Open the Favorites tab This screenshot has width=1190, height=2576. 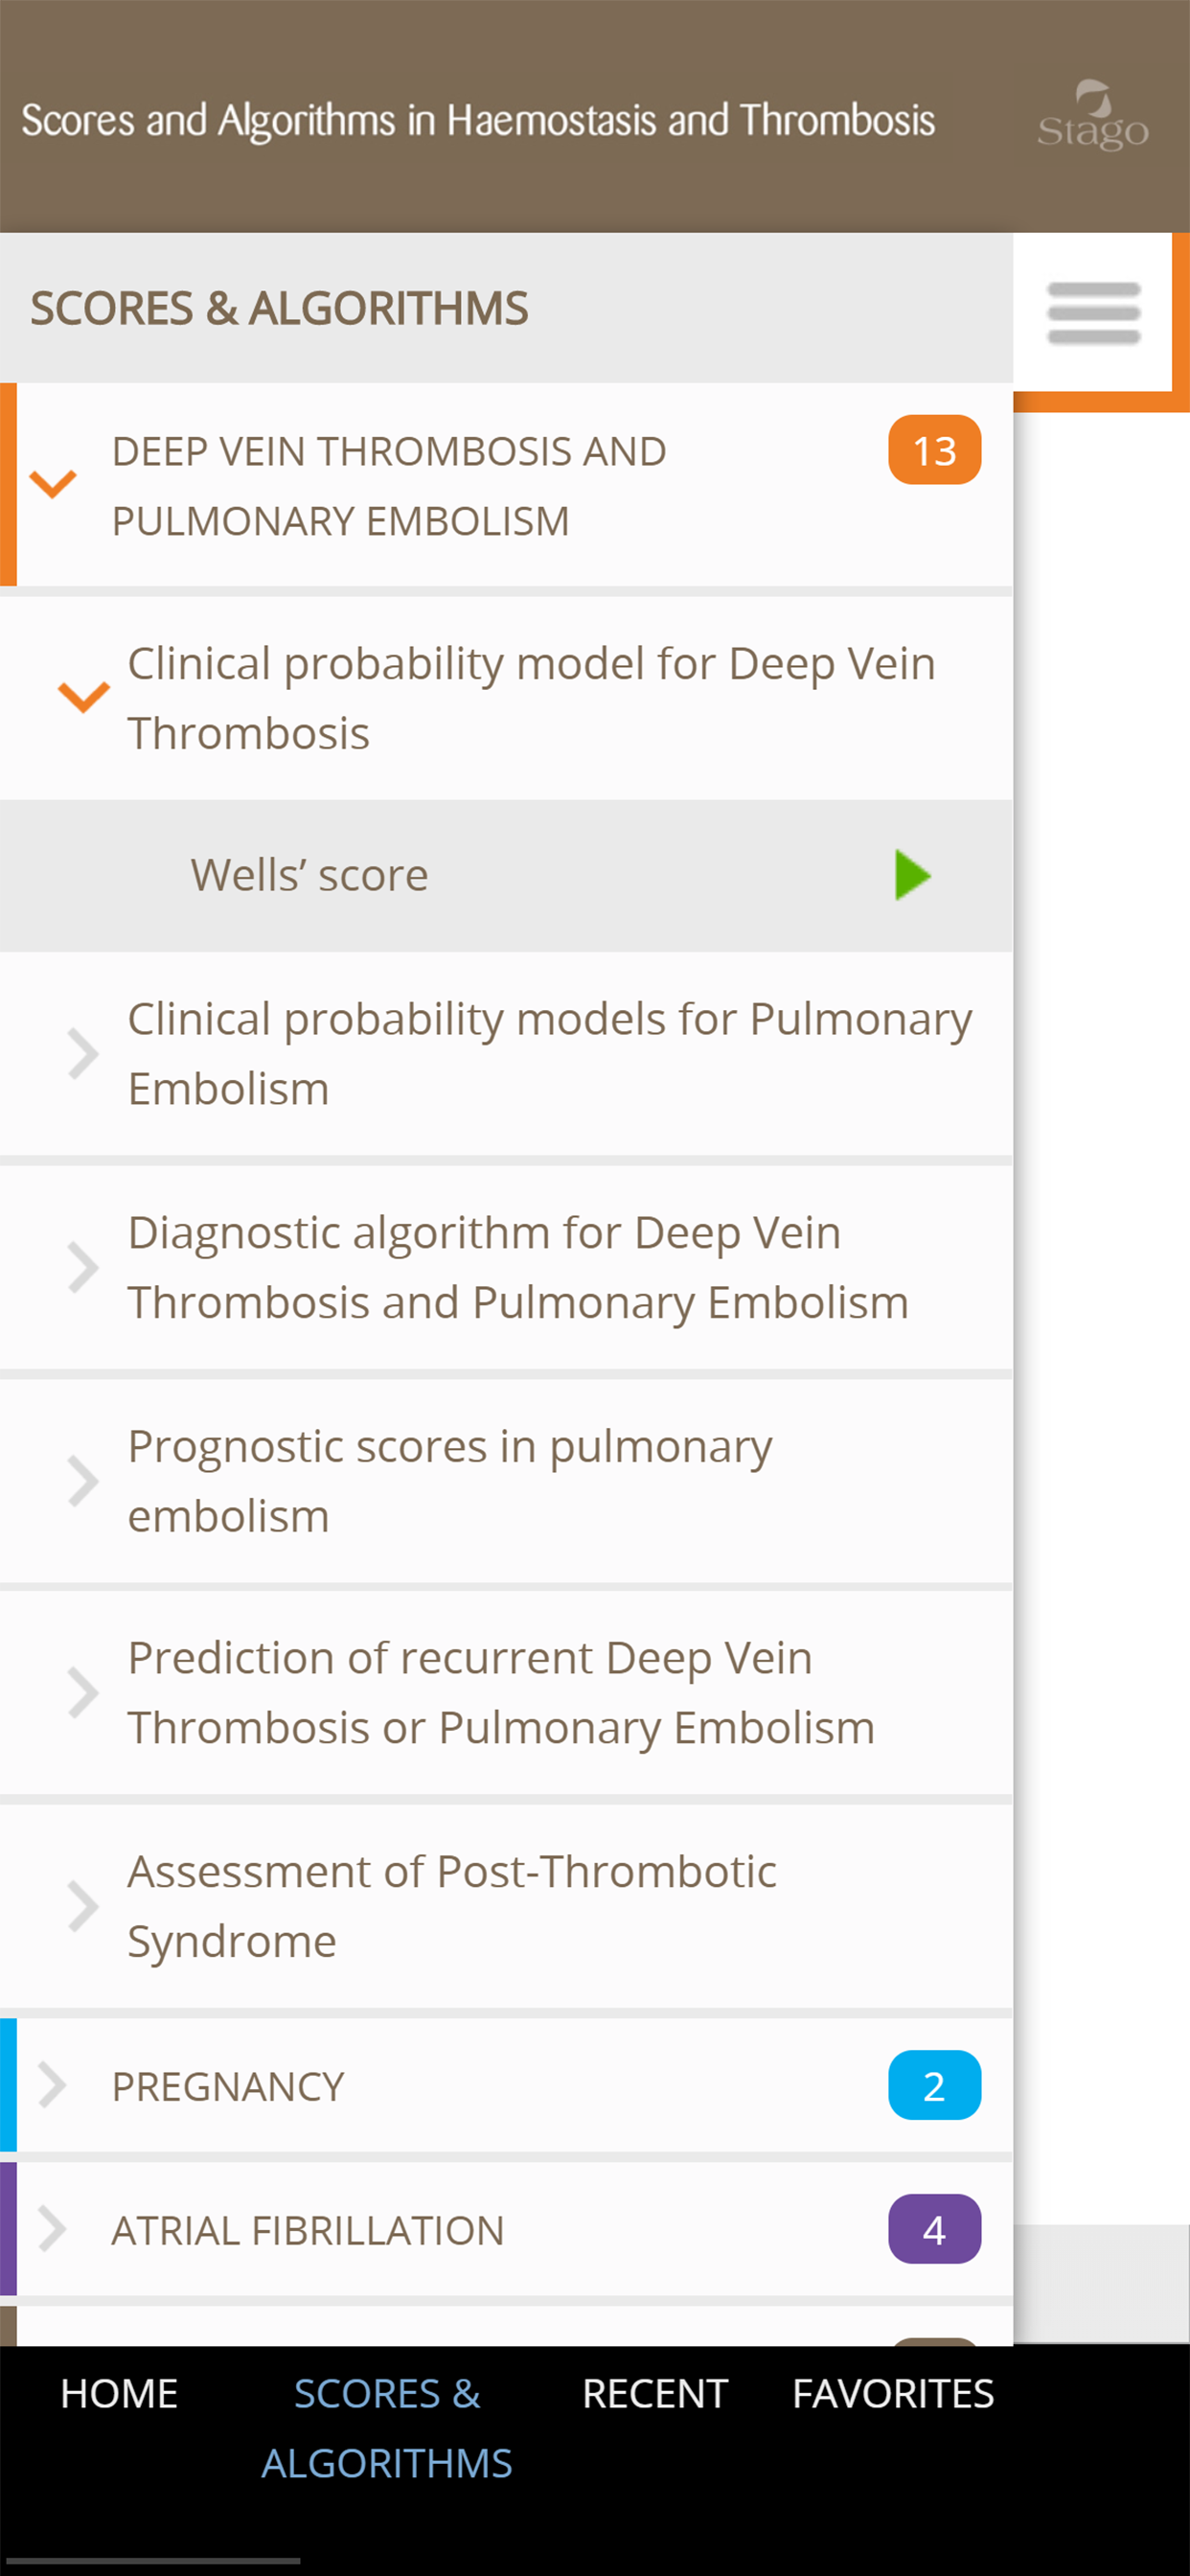point(893,2394)
